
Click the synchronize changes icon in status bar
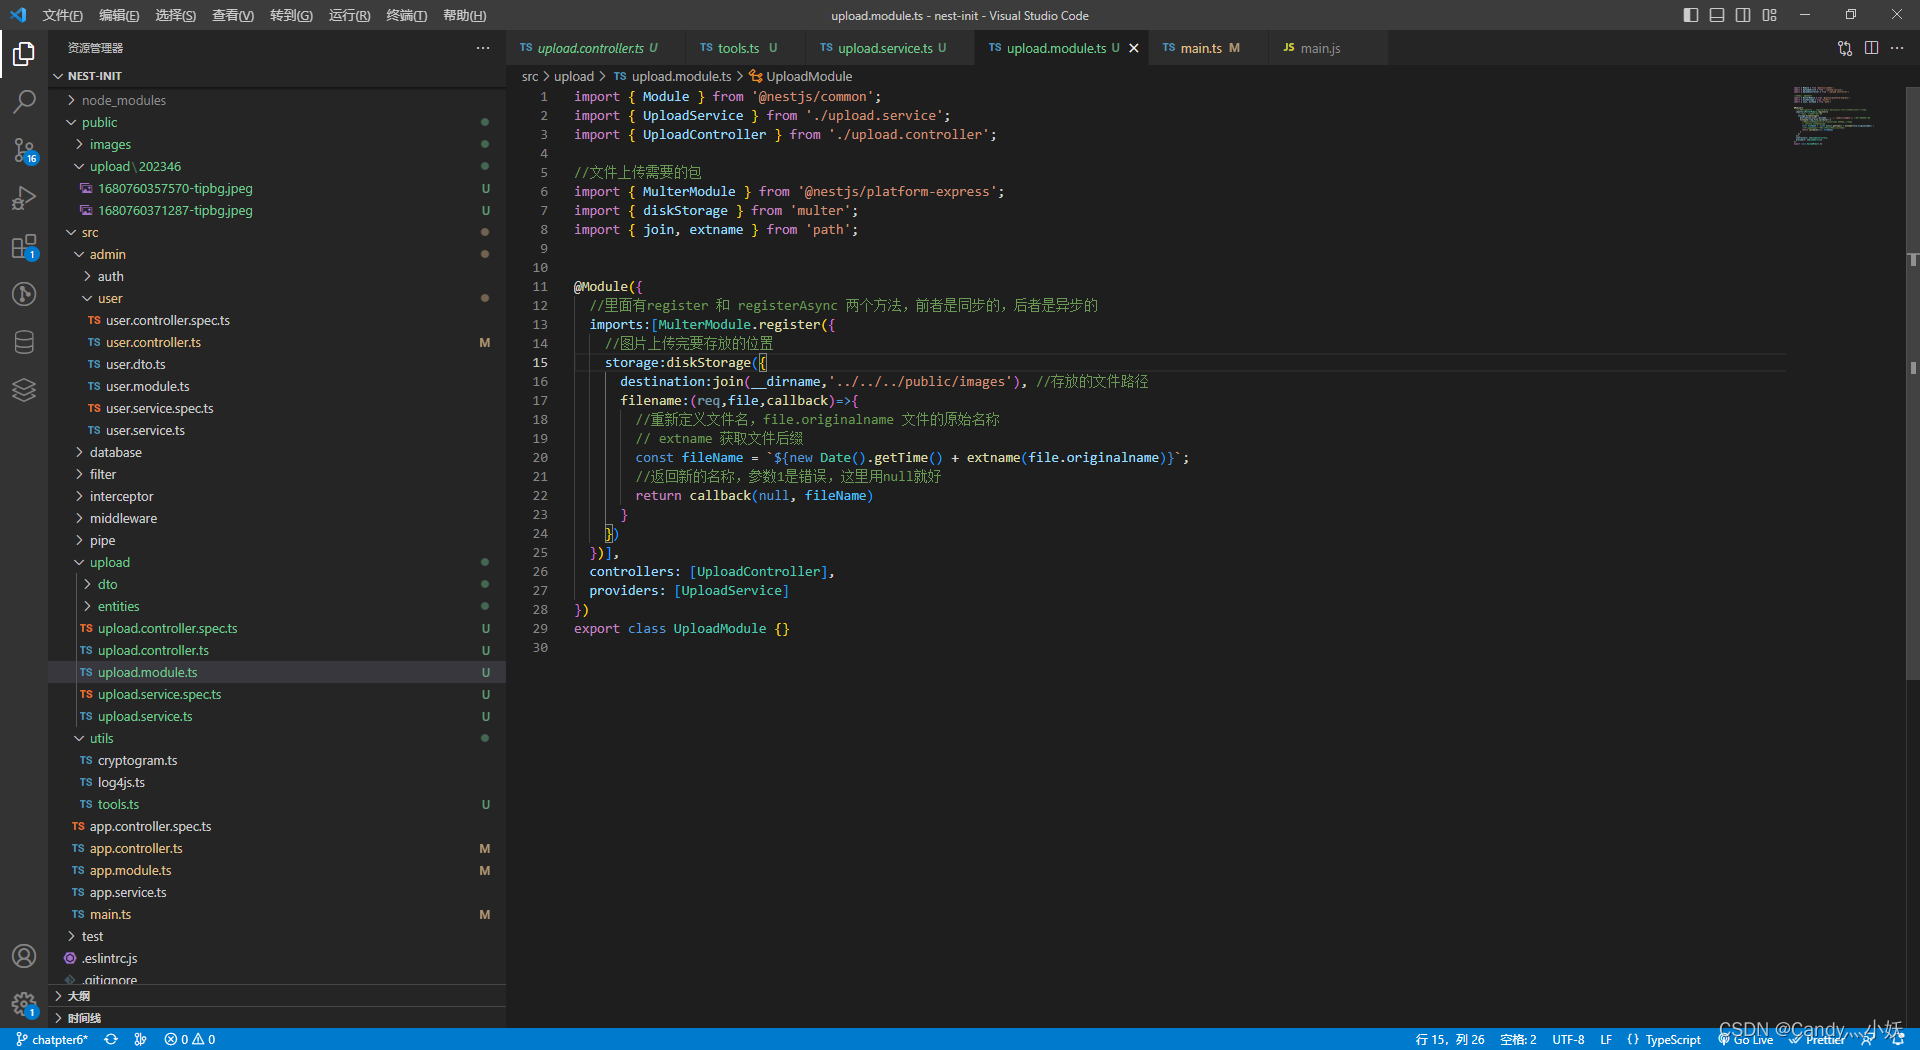click(x=111, y=1040)
